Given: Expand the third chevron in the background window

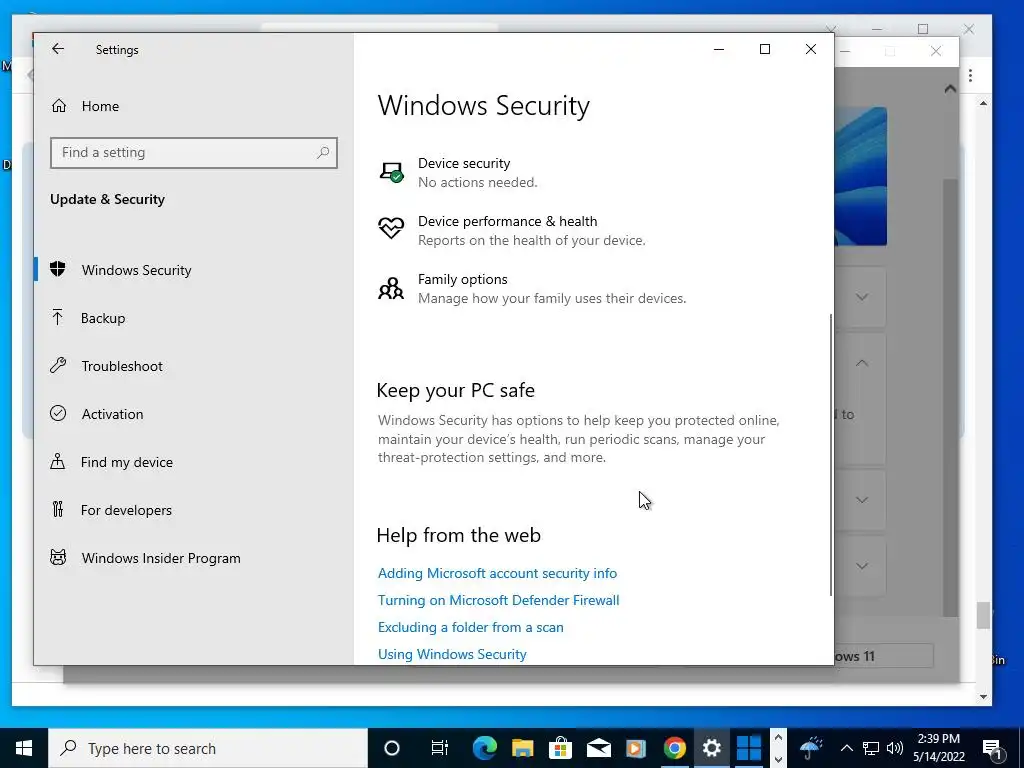Looking at the screenshot, I should coord(862,500).
